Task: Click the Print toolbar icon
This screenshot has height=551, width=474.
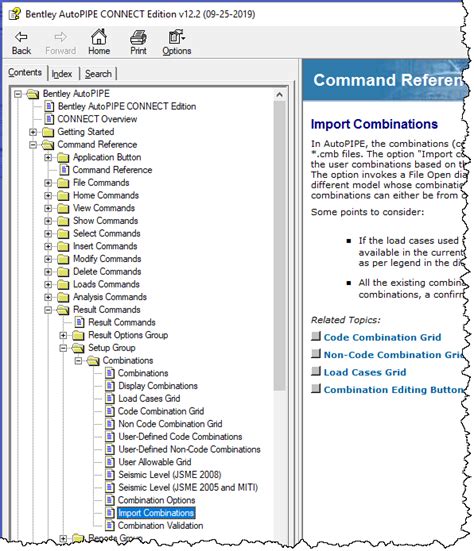Action: pyautogui.click(x=138, y=37)
